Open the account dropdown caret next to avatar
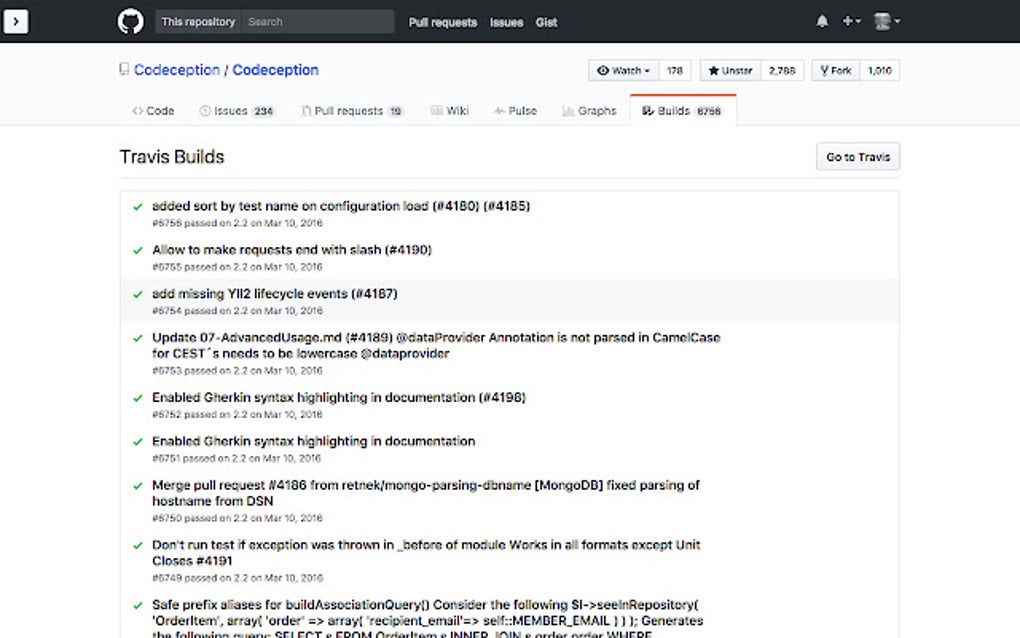This screenshot has height=638, width=1020. pyautogui.click(x=897, y=21)
